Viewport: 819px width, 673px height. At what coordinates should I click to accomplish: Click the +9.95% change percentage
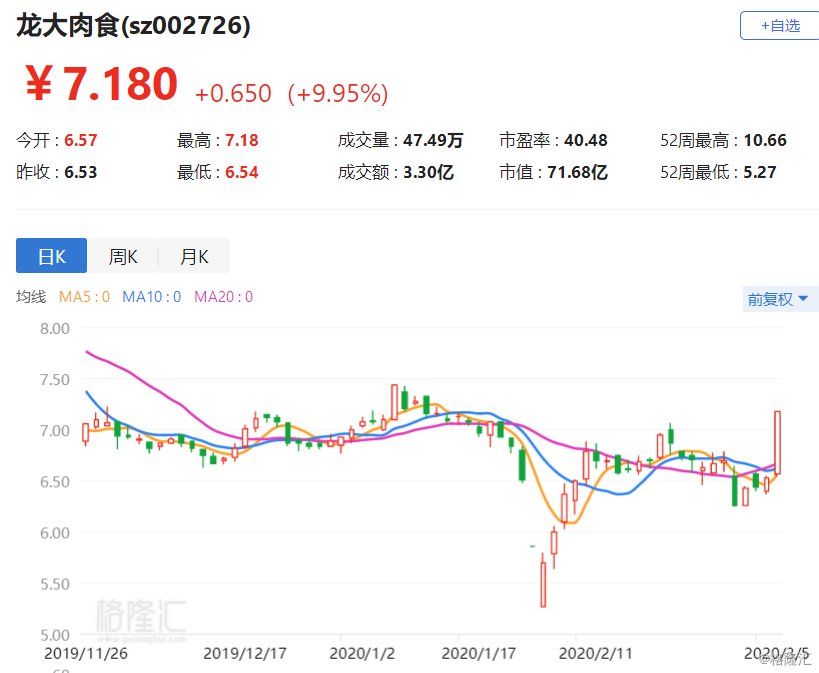[338, 94]
